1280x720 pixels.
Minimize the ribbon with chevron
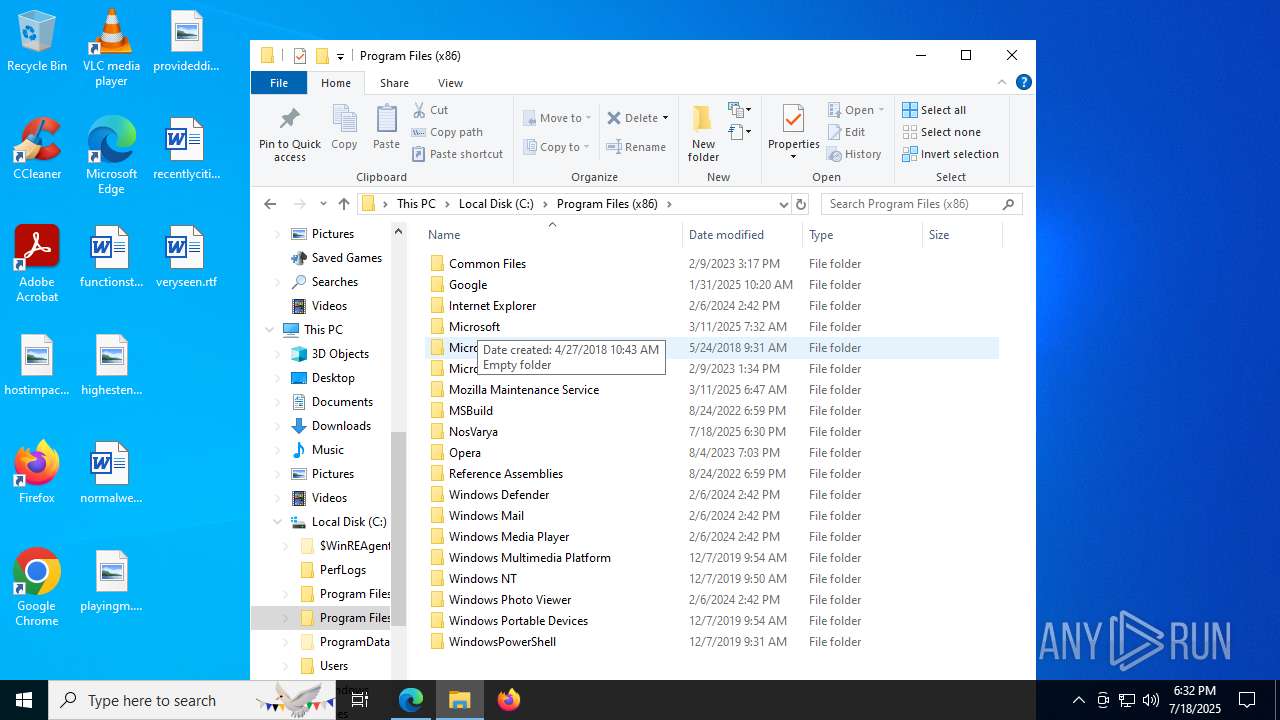[1002, 82]
